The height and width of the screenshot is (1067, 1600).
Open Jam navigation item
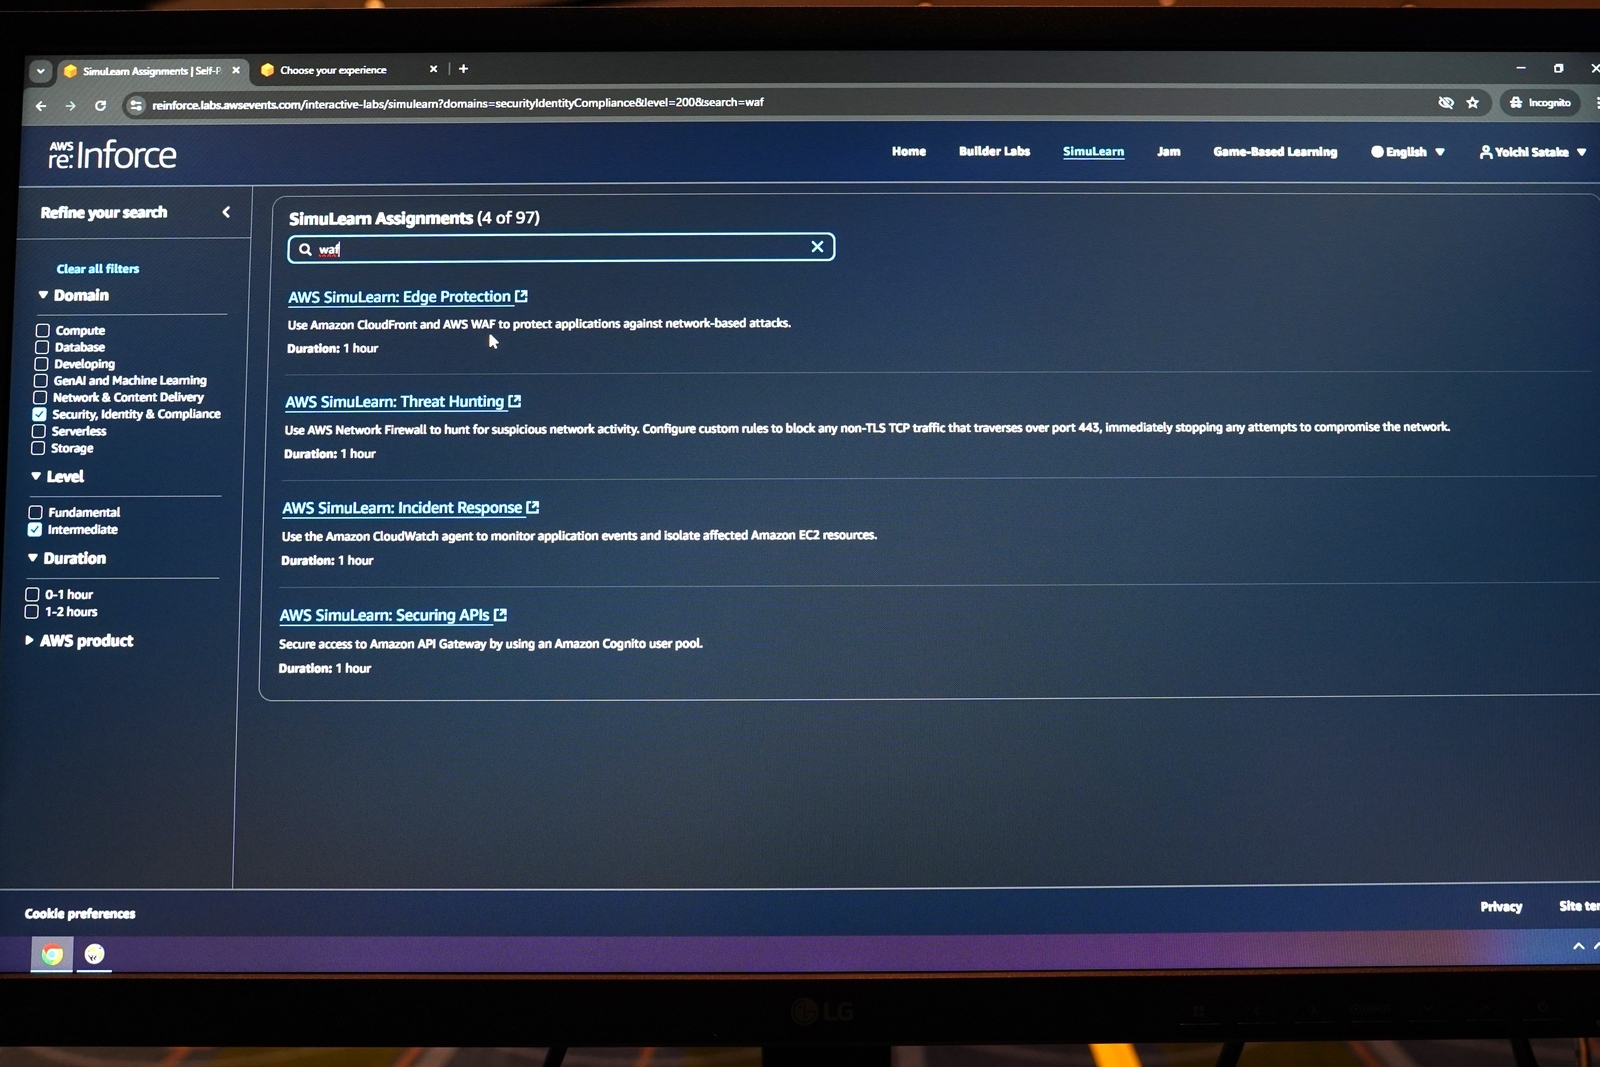point(1169,152)
